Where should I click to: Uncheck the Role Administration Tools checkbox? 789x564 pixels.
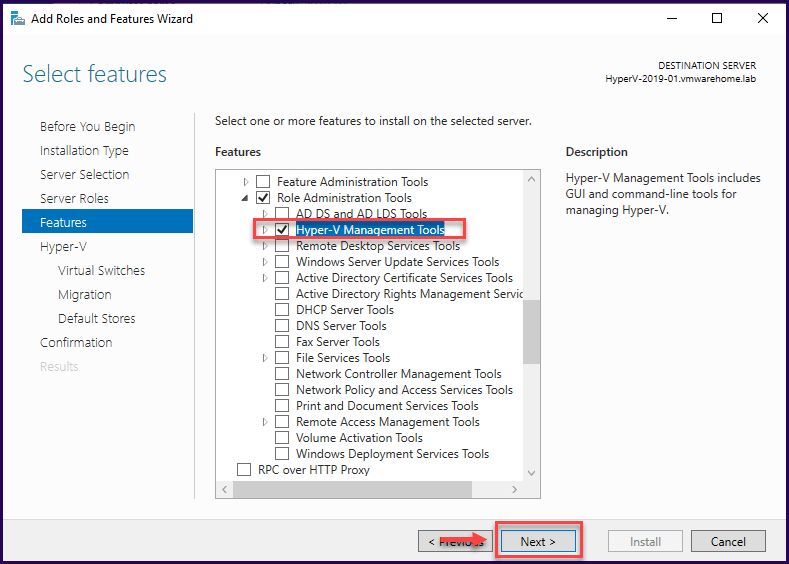263,198
